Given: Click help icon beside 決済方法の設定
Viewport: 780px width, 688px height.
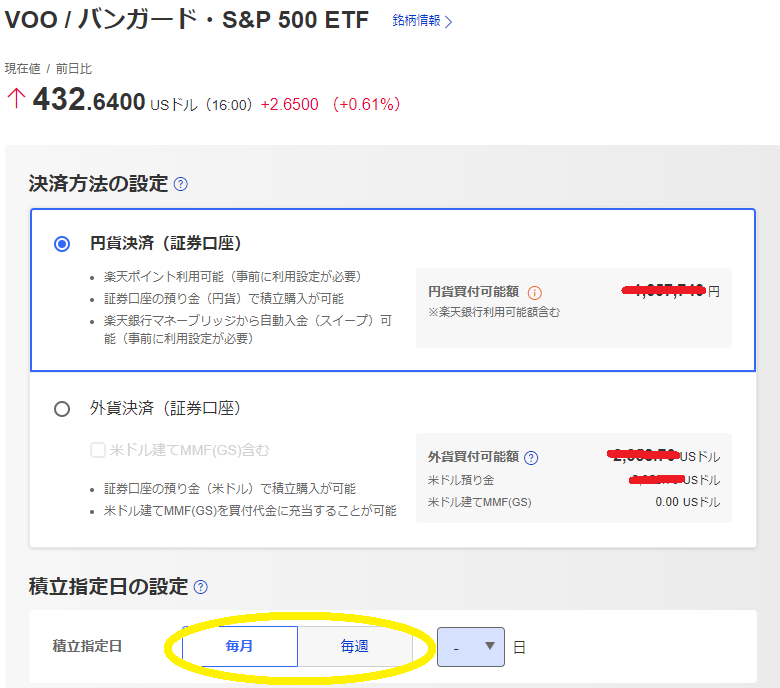Looking at the screenshot, I should tap(181, 185).
